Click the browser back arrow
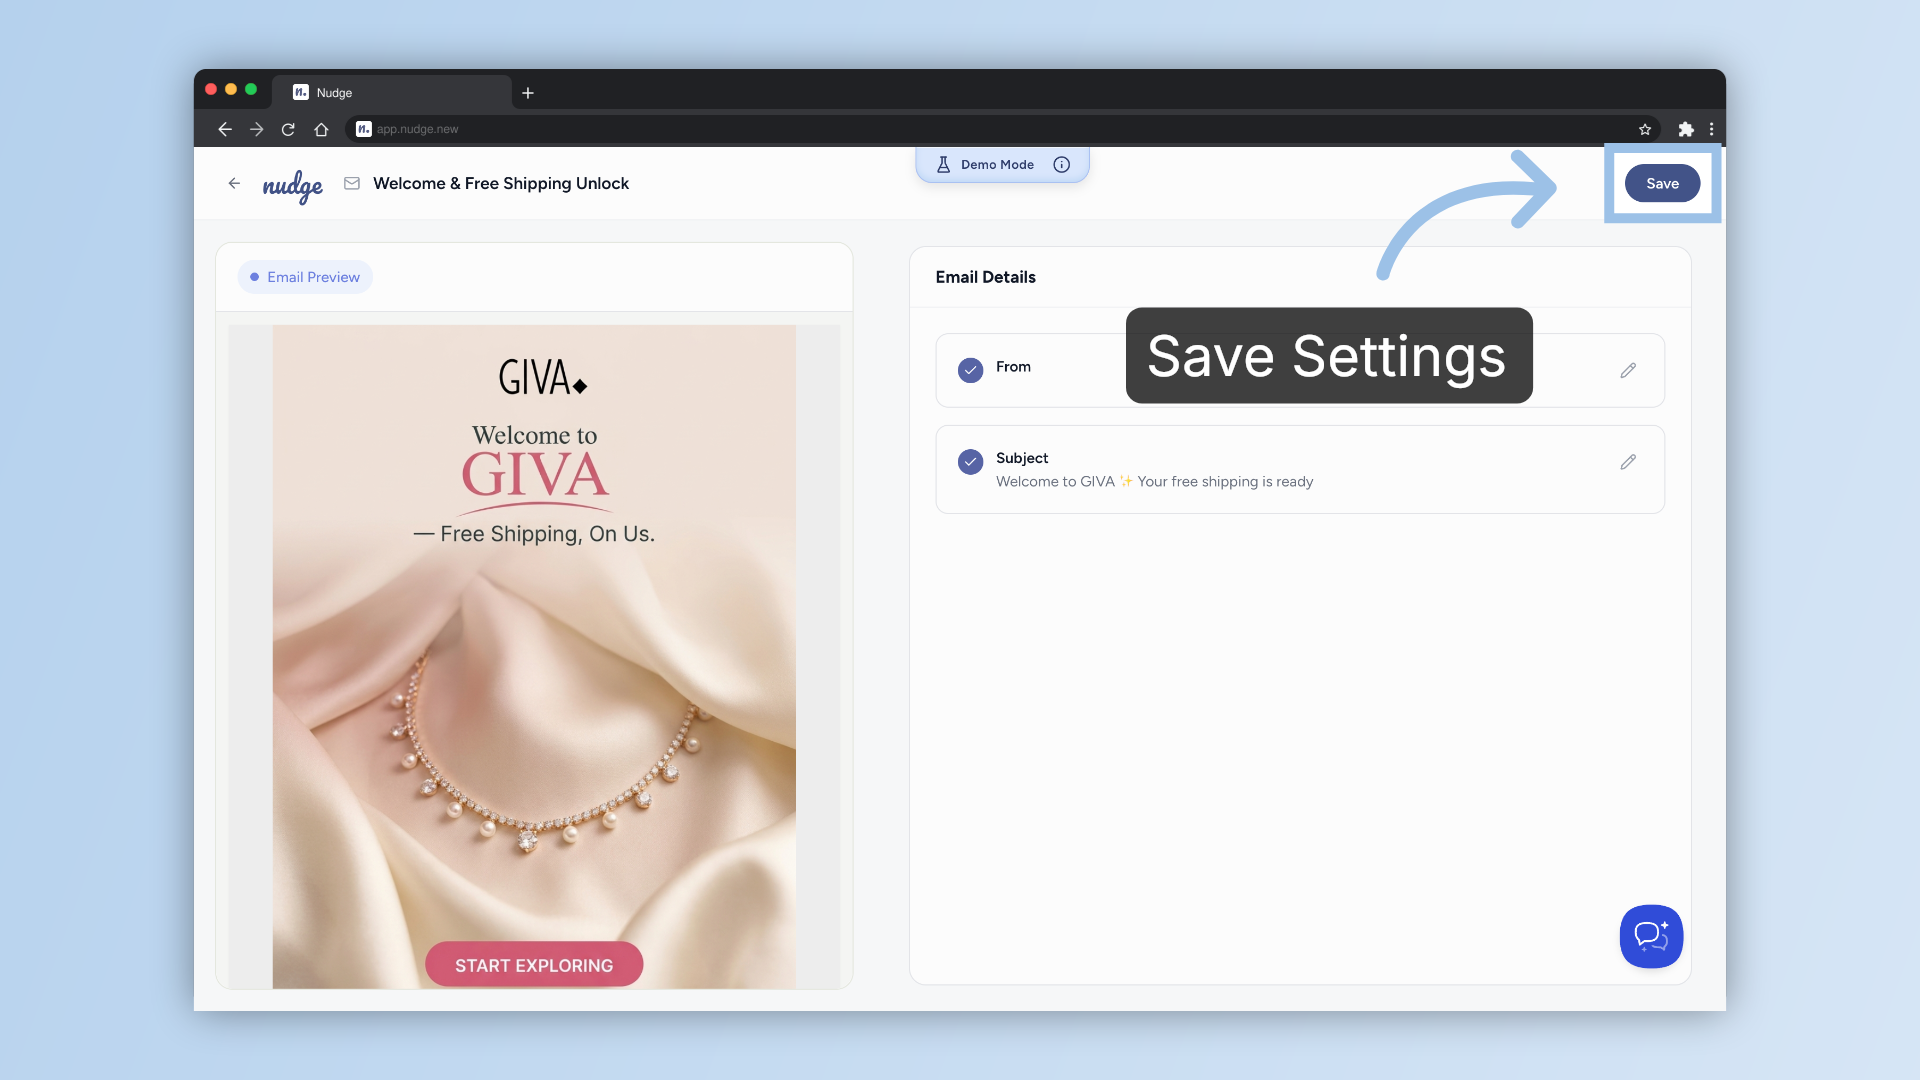Screen dimensions: 1920x1080 click(x=225, y=129)
